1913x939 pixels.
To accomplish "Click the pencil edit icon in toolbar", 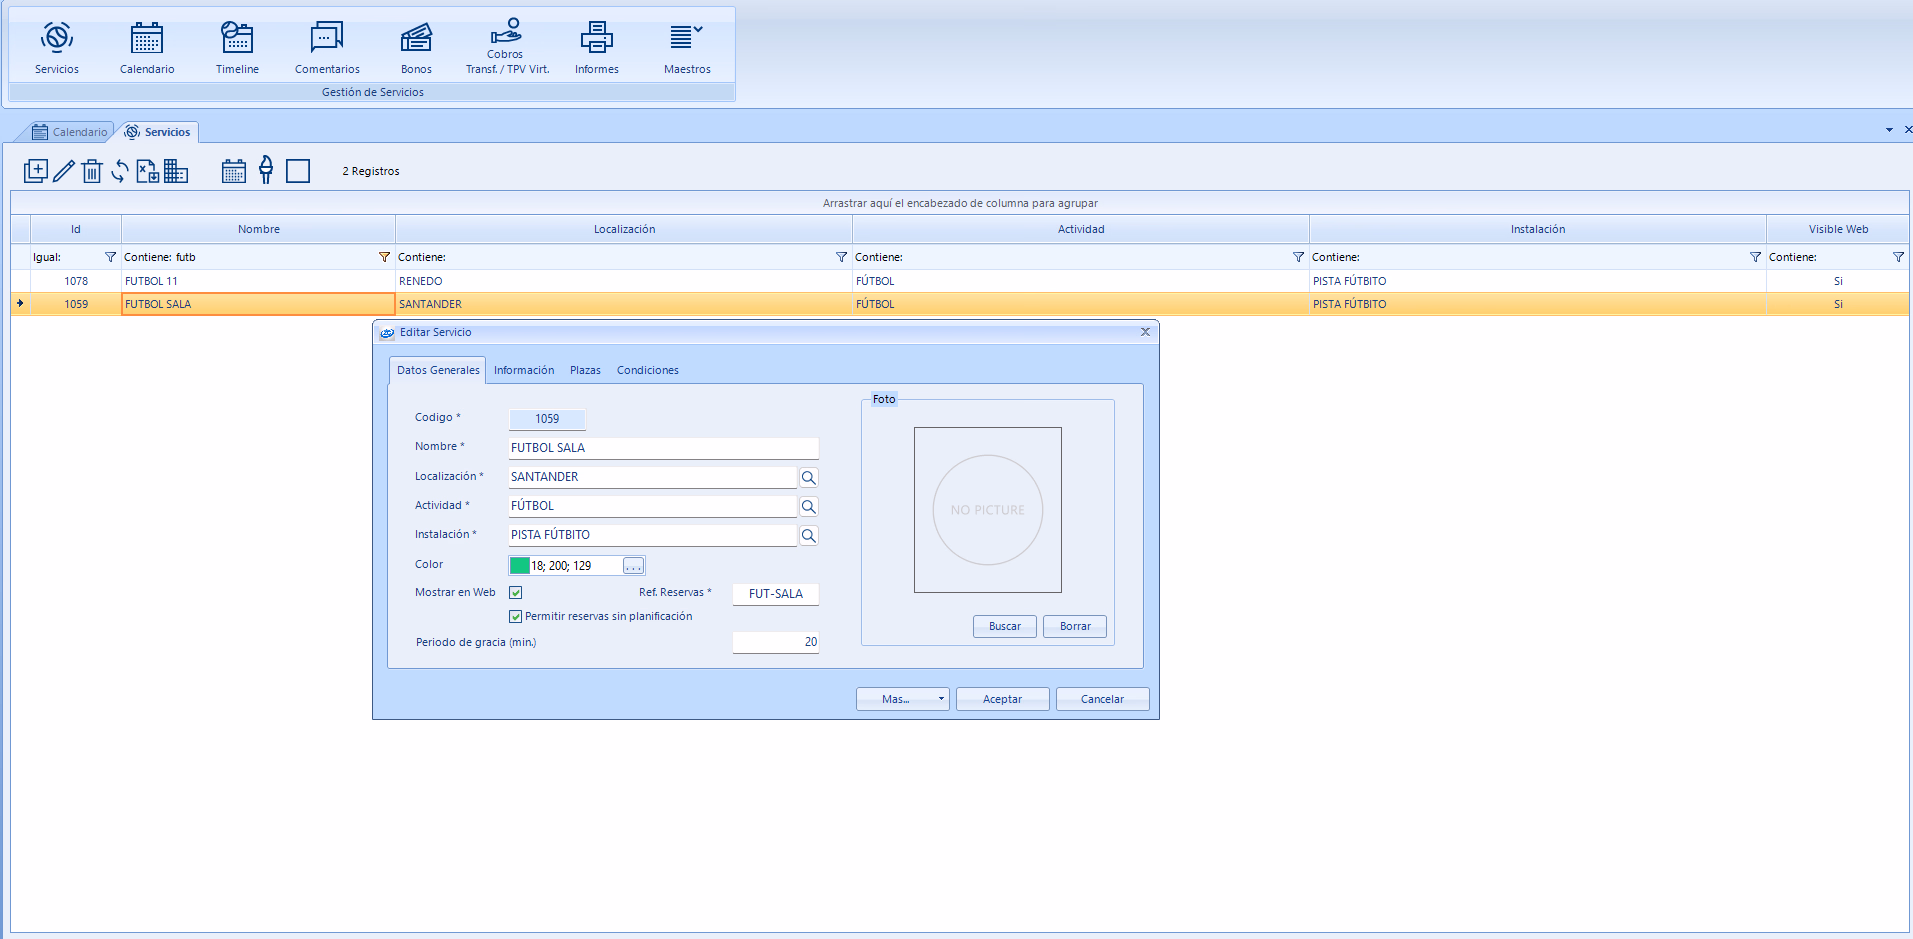I will [x=64, y=171].
